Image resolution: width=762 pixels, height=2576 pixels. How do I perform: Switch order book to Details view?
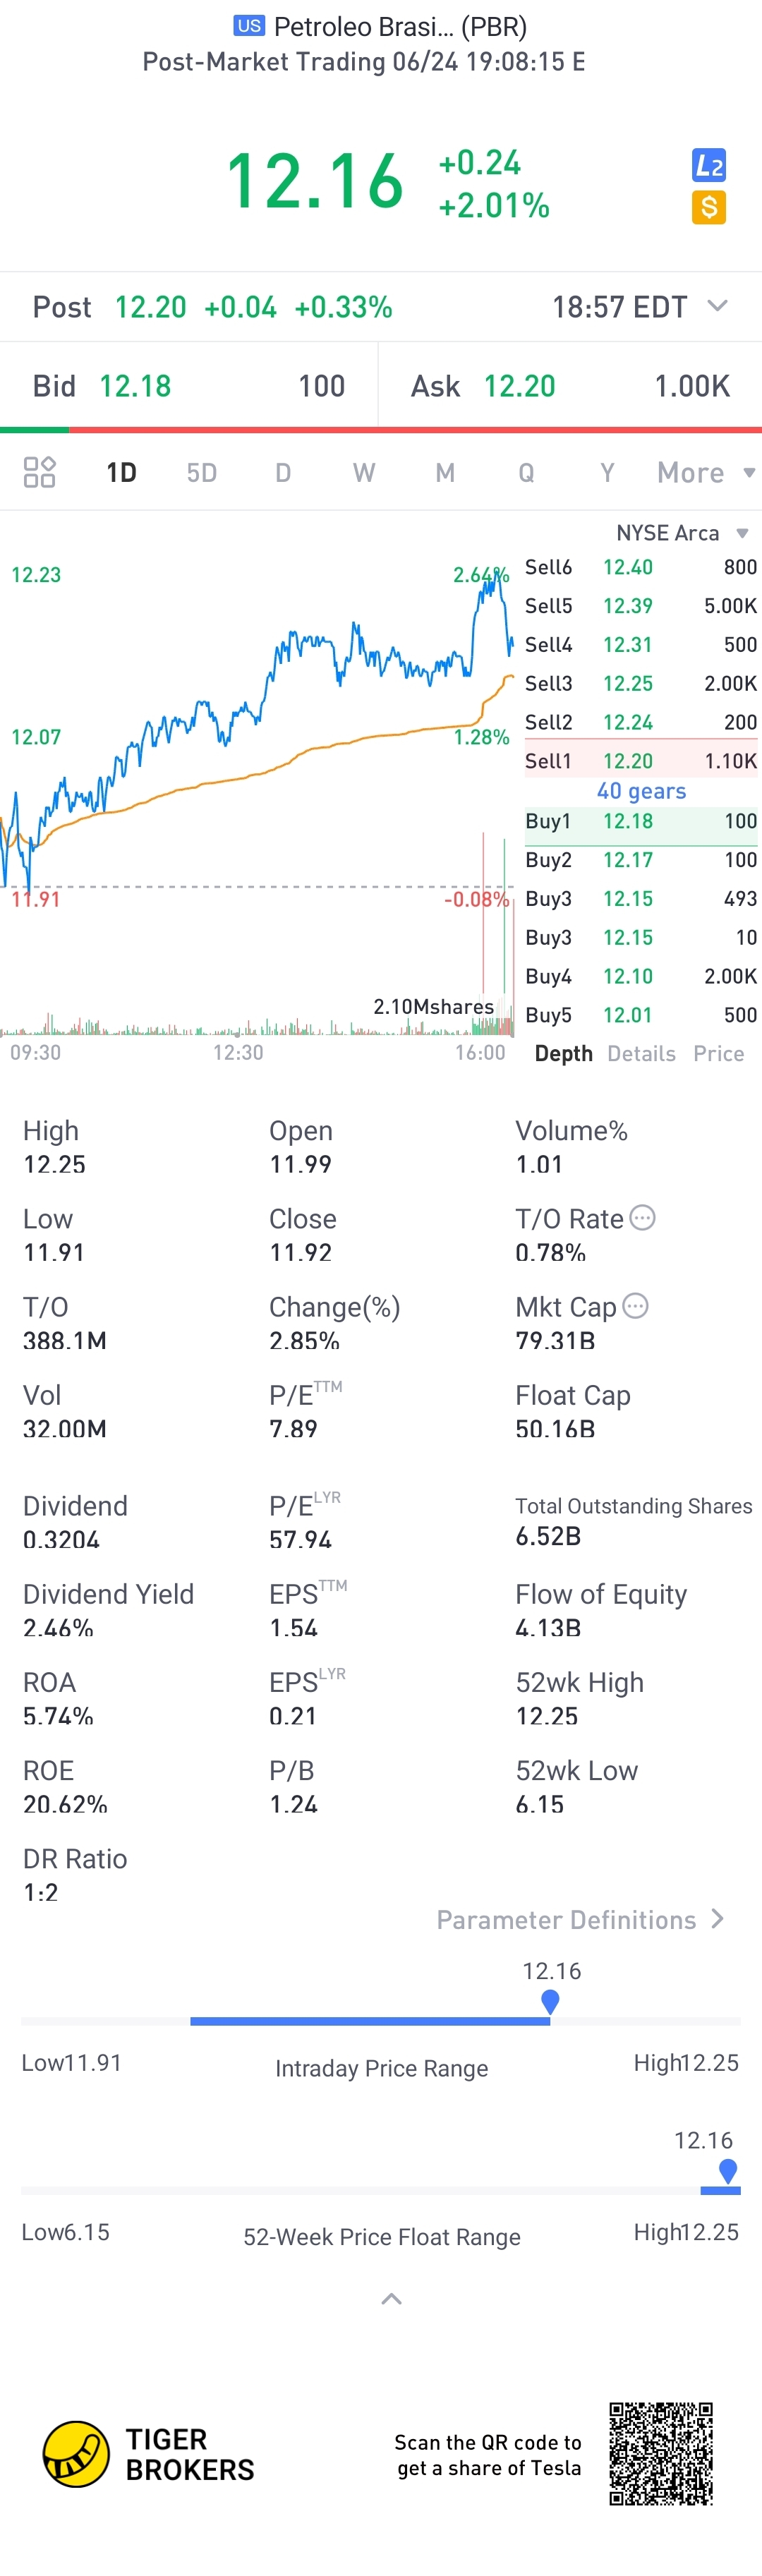point(641,1053)
